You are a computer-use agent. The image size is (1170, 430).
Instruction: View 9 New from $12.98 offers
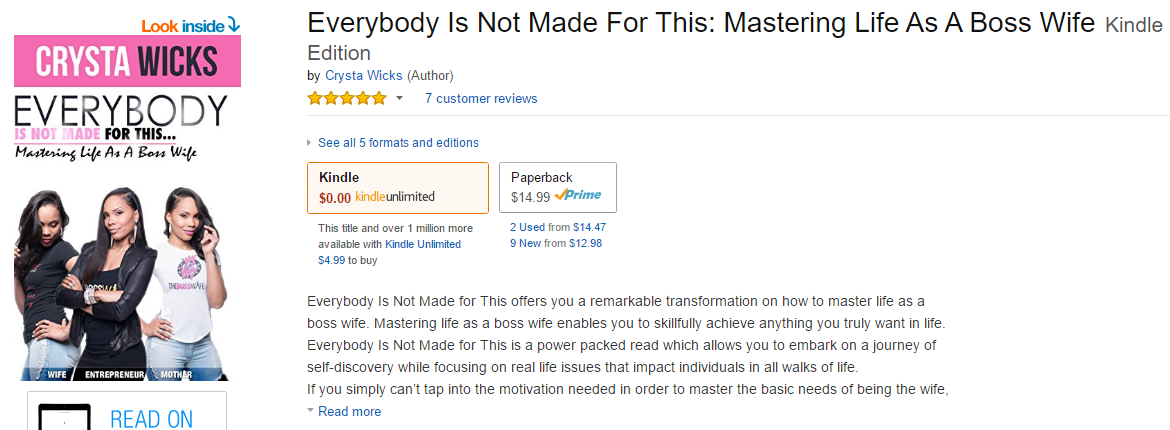point(555,243)
